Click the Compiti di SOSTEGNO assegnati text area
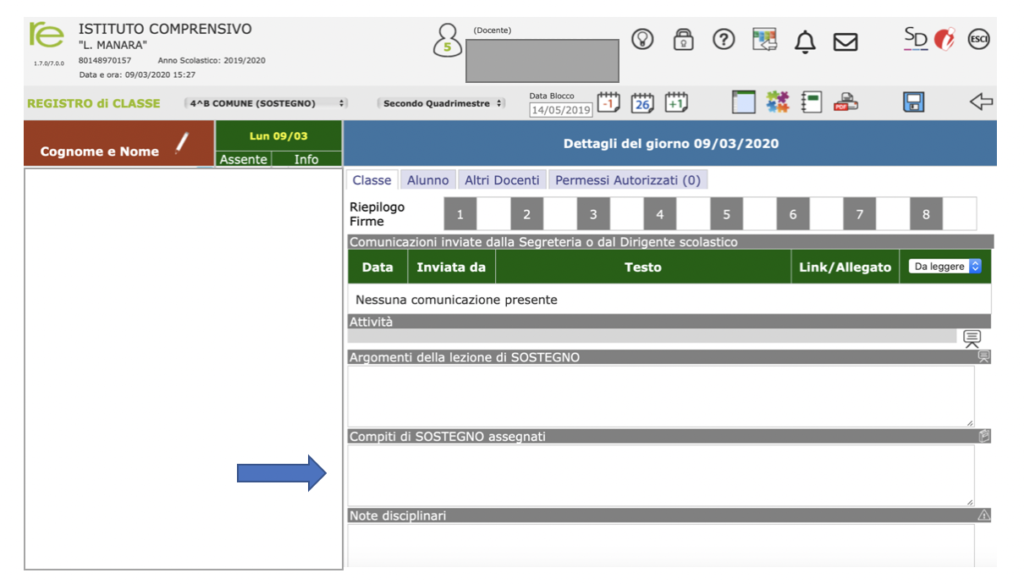The height and width of the screenshot is (584, 1024). click(660, 475)
